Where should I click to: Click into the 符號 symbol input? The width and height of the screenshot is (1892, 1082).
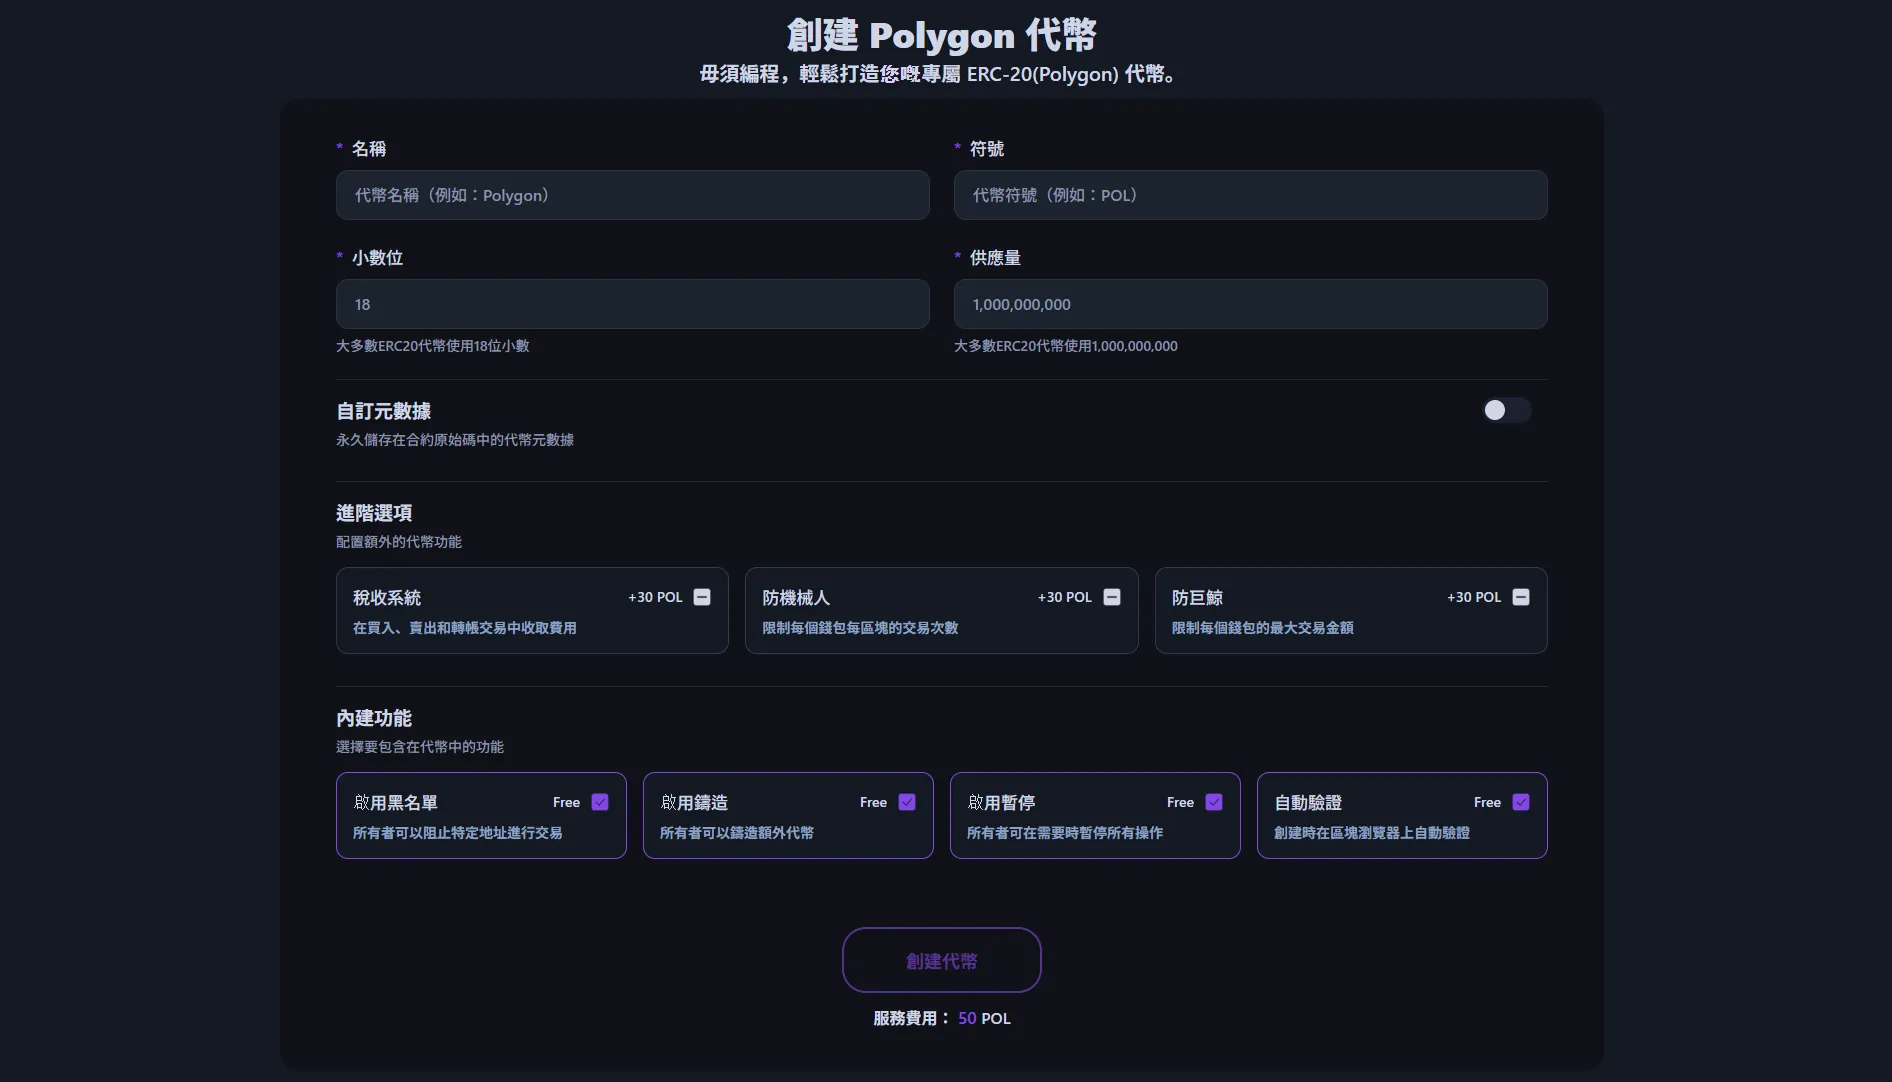pyautogui.click(x=1250, y=195)
